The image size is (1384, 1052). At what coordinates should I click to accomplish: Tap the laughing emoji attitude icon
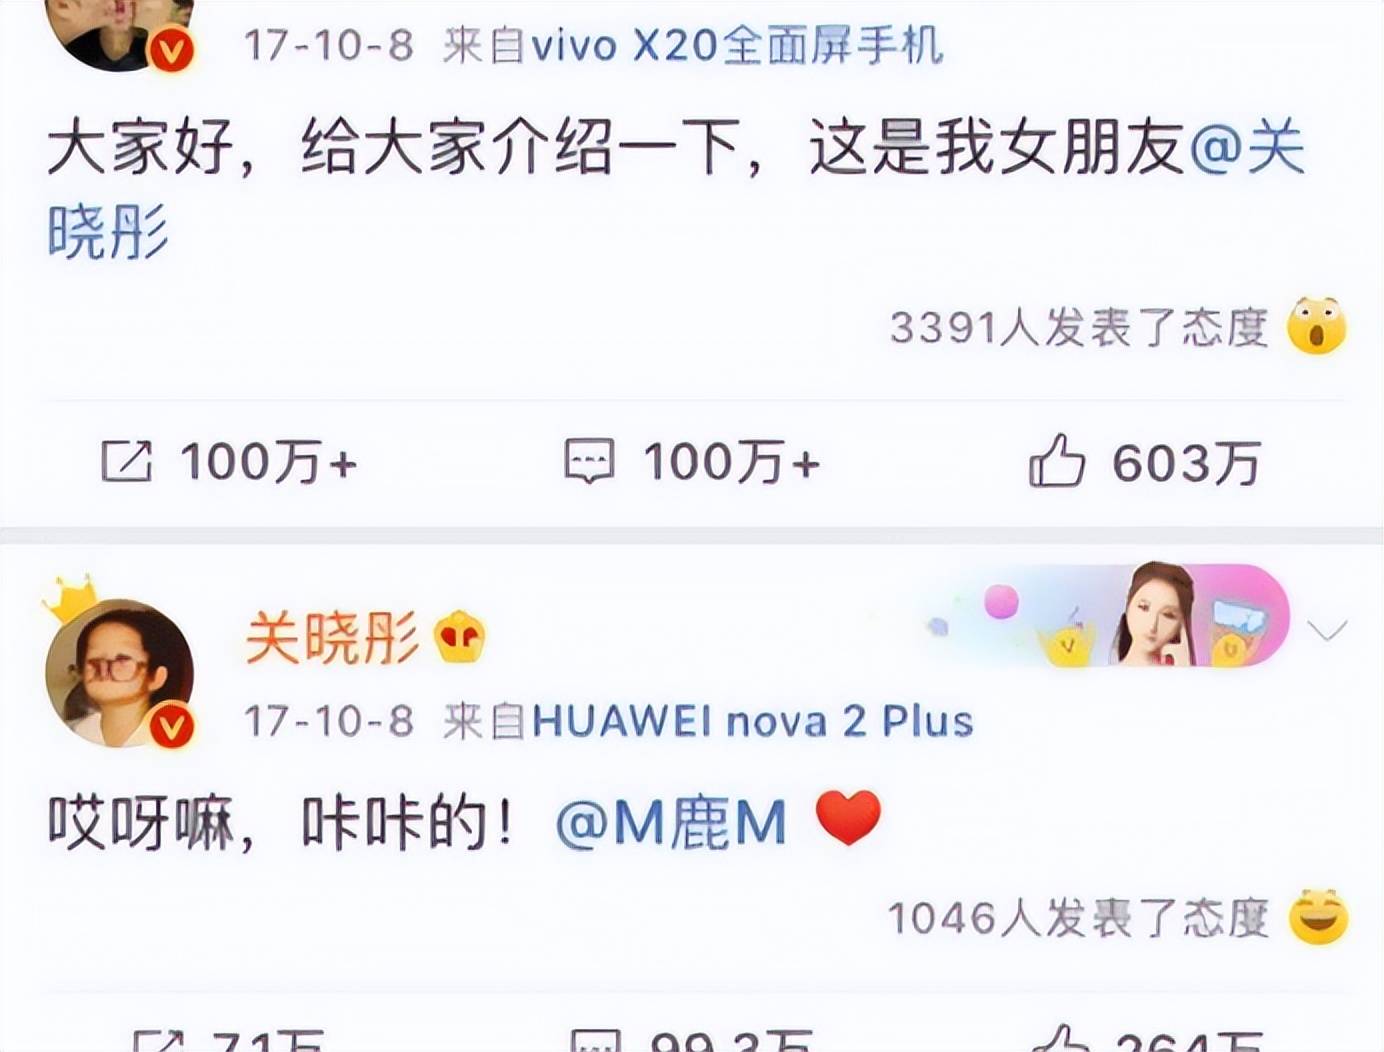(1318, 916)
